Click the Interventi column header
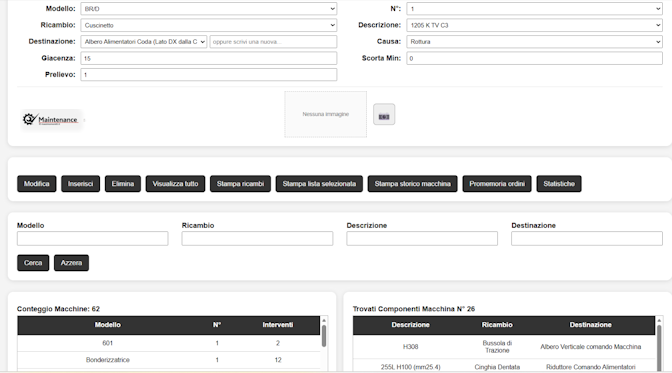The image size is (672, 373). click(278, 325)
